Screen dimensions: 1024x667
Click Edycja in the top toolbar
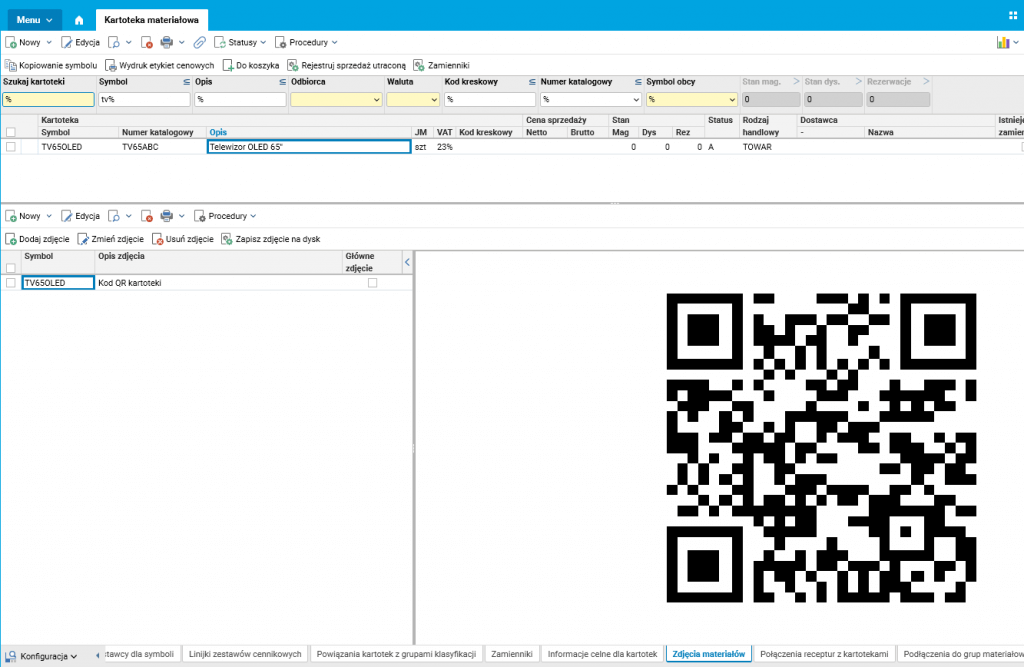point(80,42)
